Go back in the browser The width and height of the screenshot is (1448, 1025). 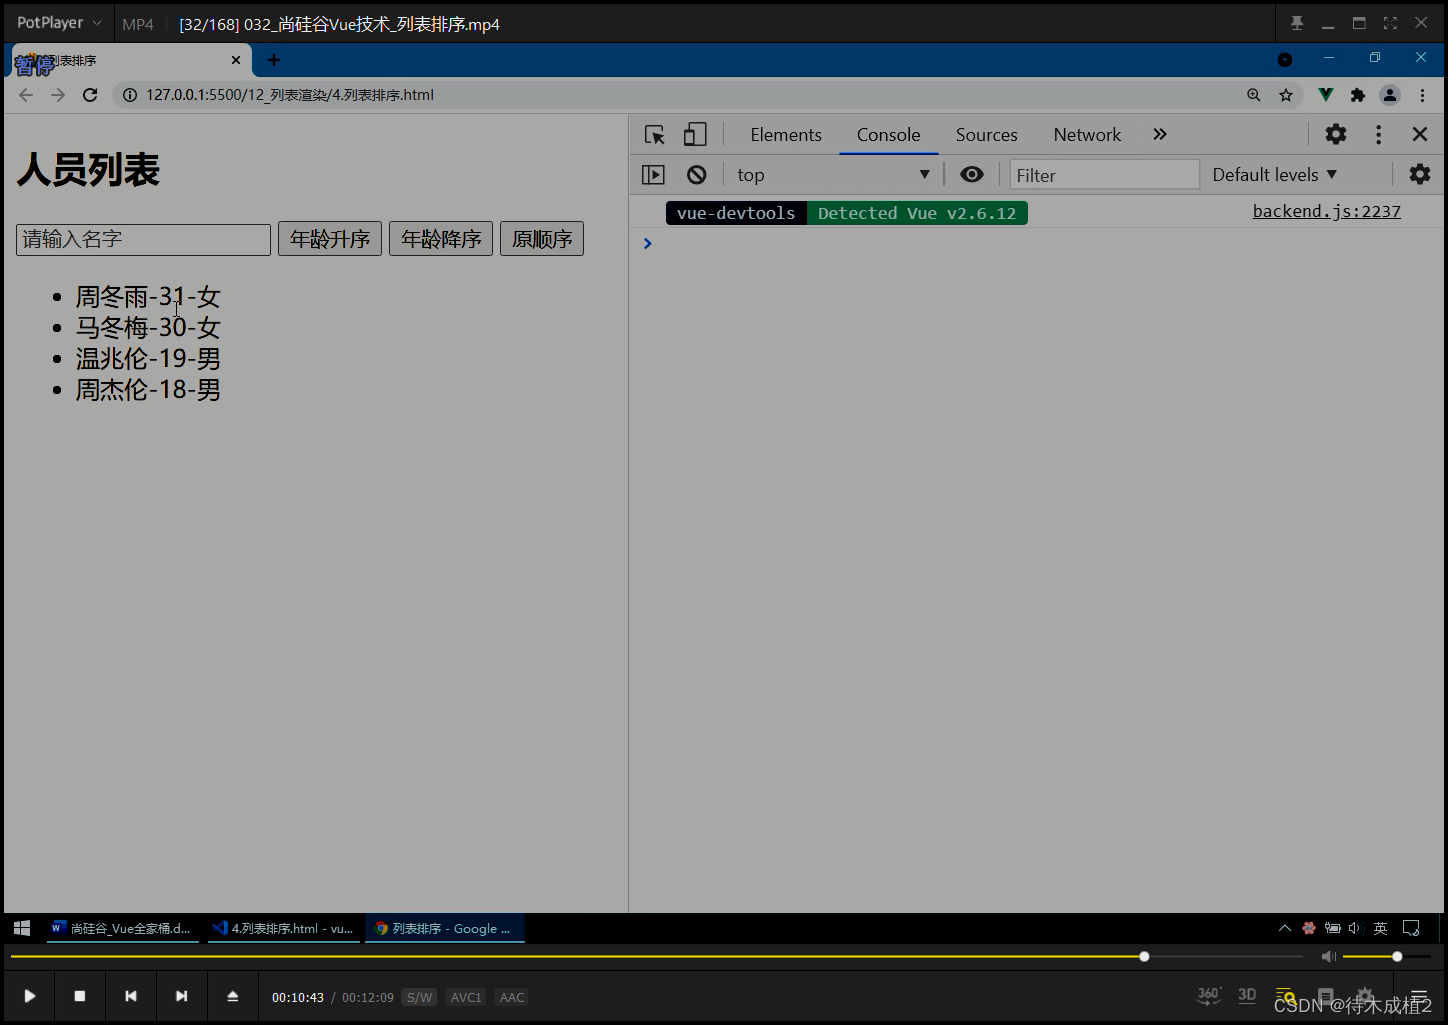click(x=26, y=95)
